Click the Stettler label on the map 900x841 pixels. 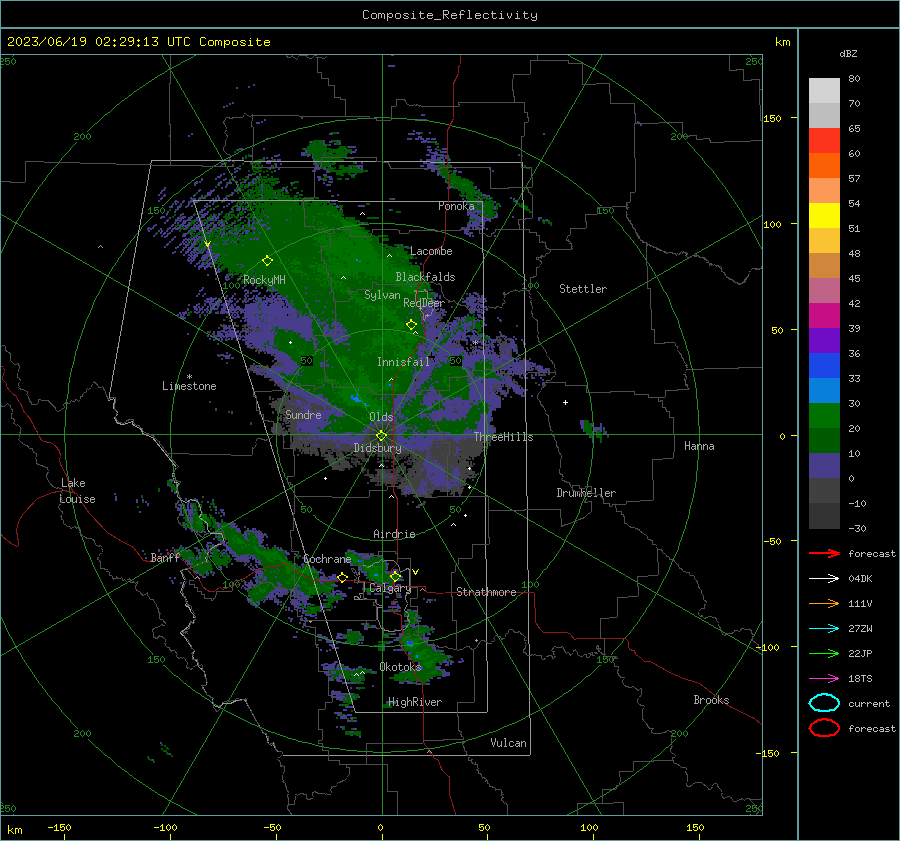(583, 289)
